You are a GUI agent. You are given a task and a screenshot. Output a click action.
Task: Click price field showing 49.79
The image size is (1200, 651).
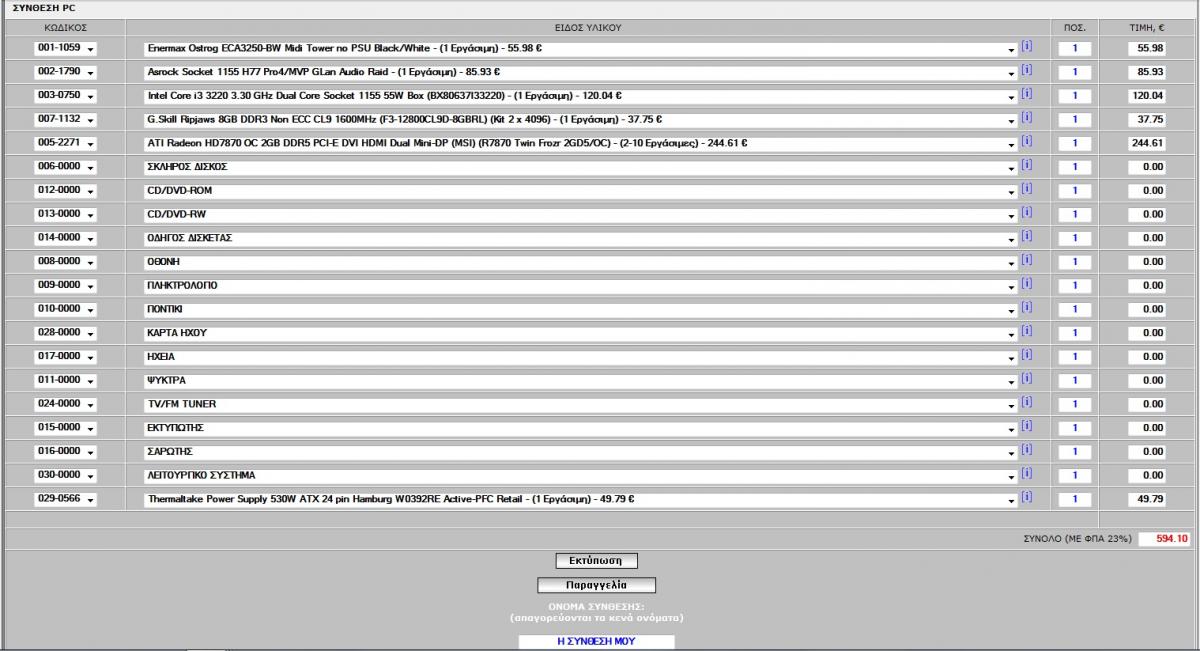1146,499
